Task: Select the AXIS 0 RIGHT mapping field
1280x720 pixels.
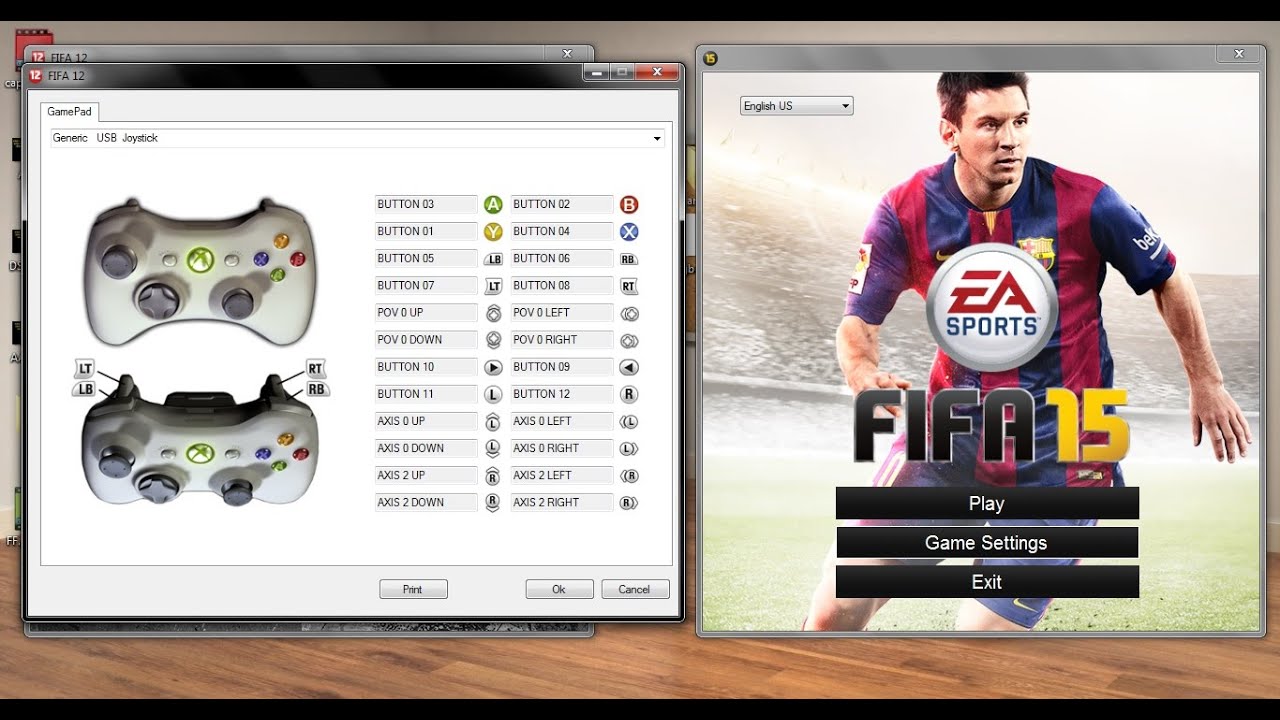Action: [562, 448]
